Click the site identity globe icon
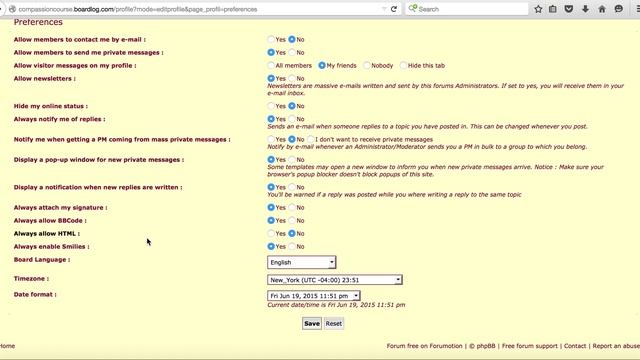Image resolution: width=640 pixels, height=360 pixels. (12, 9)
